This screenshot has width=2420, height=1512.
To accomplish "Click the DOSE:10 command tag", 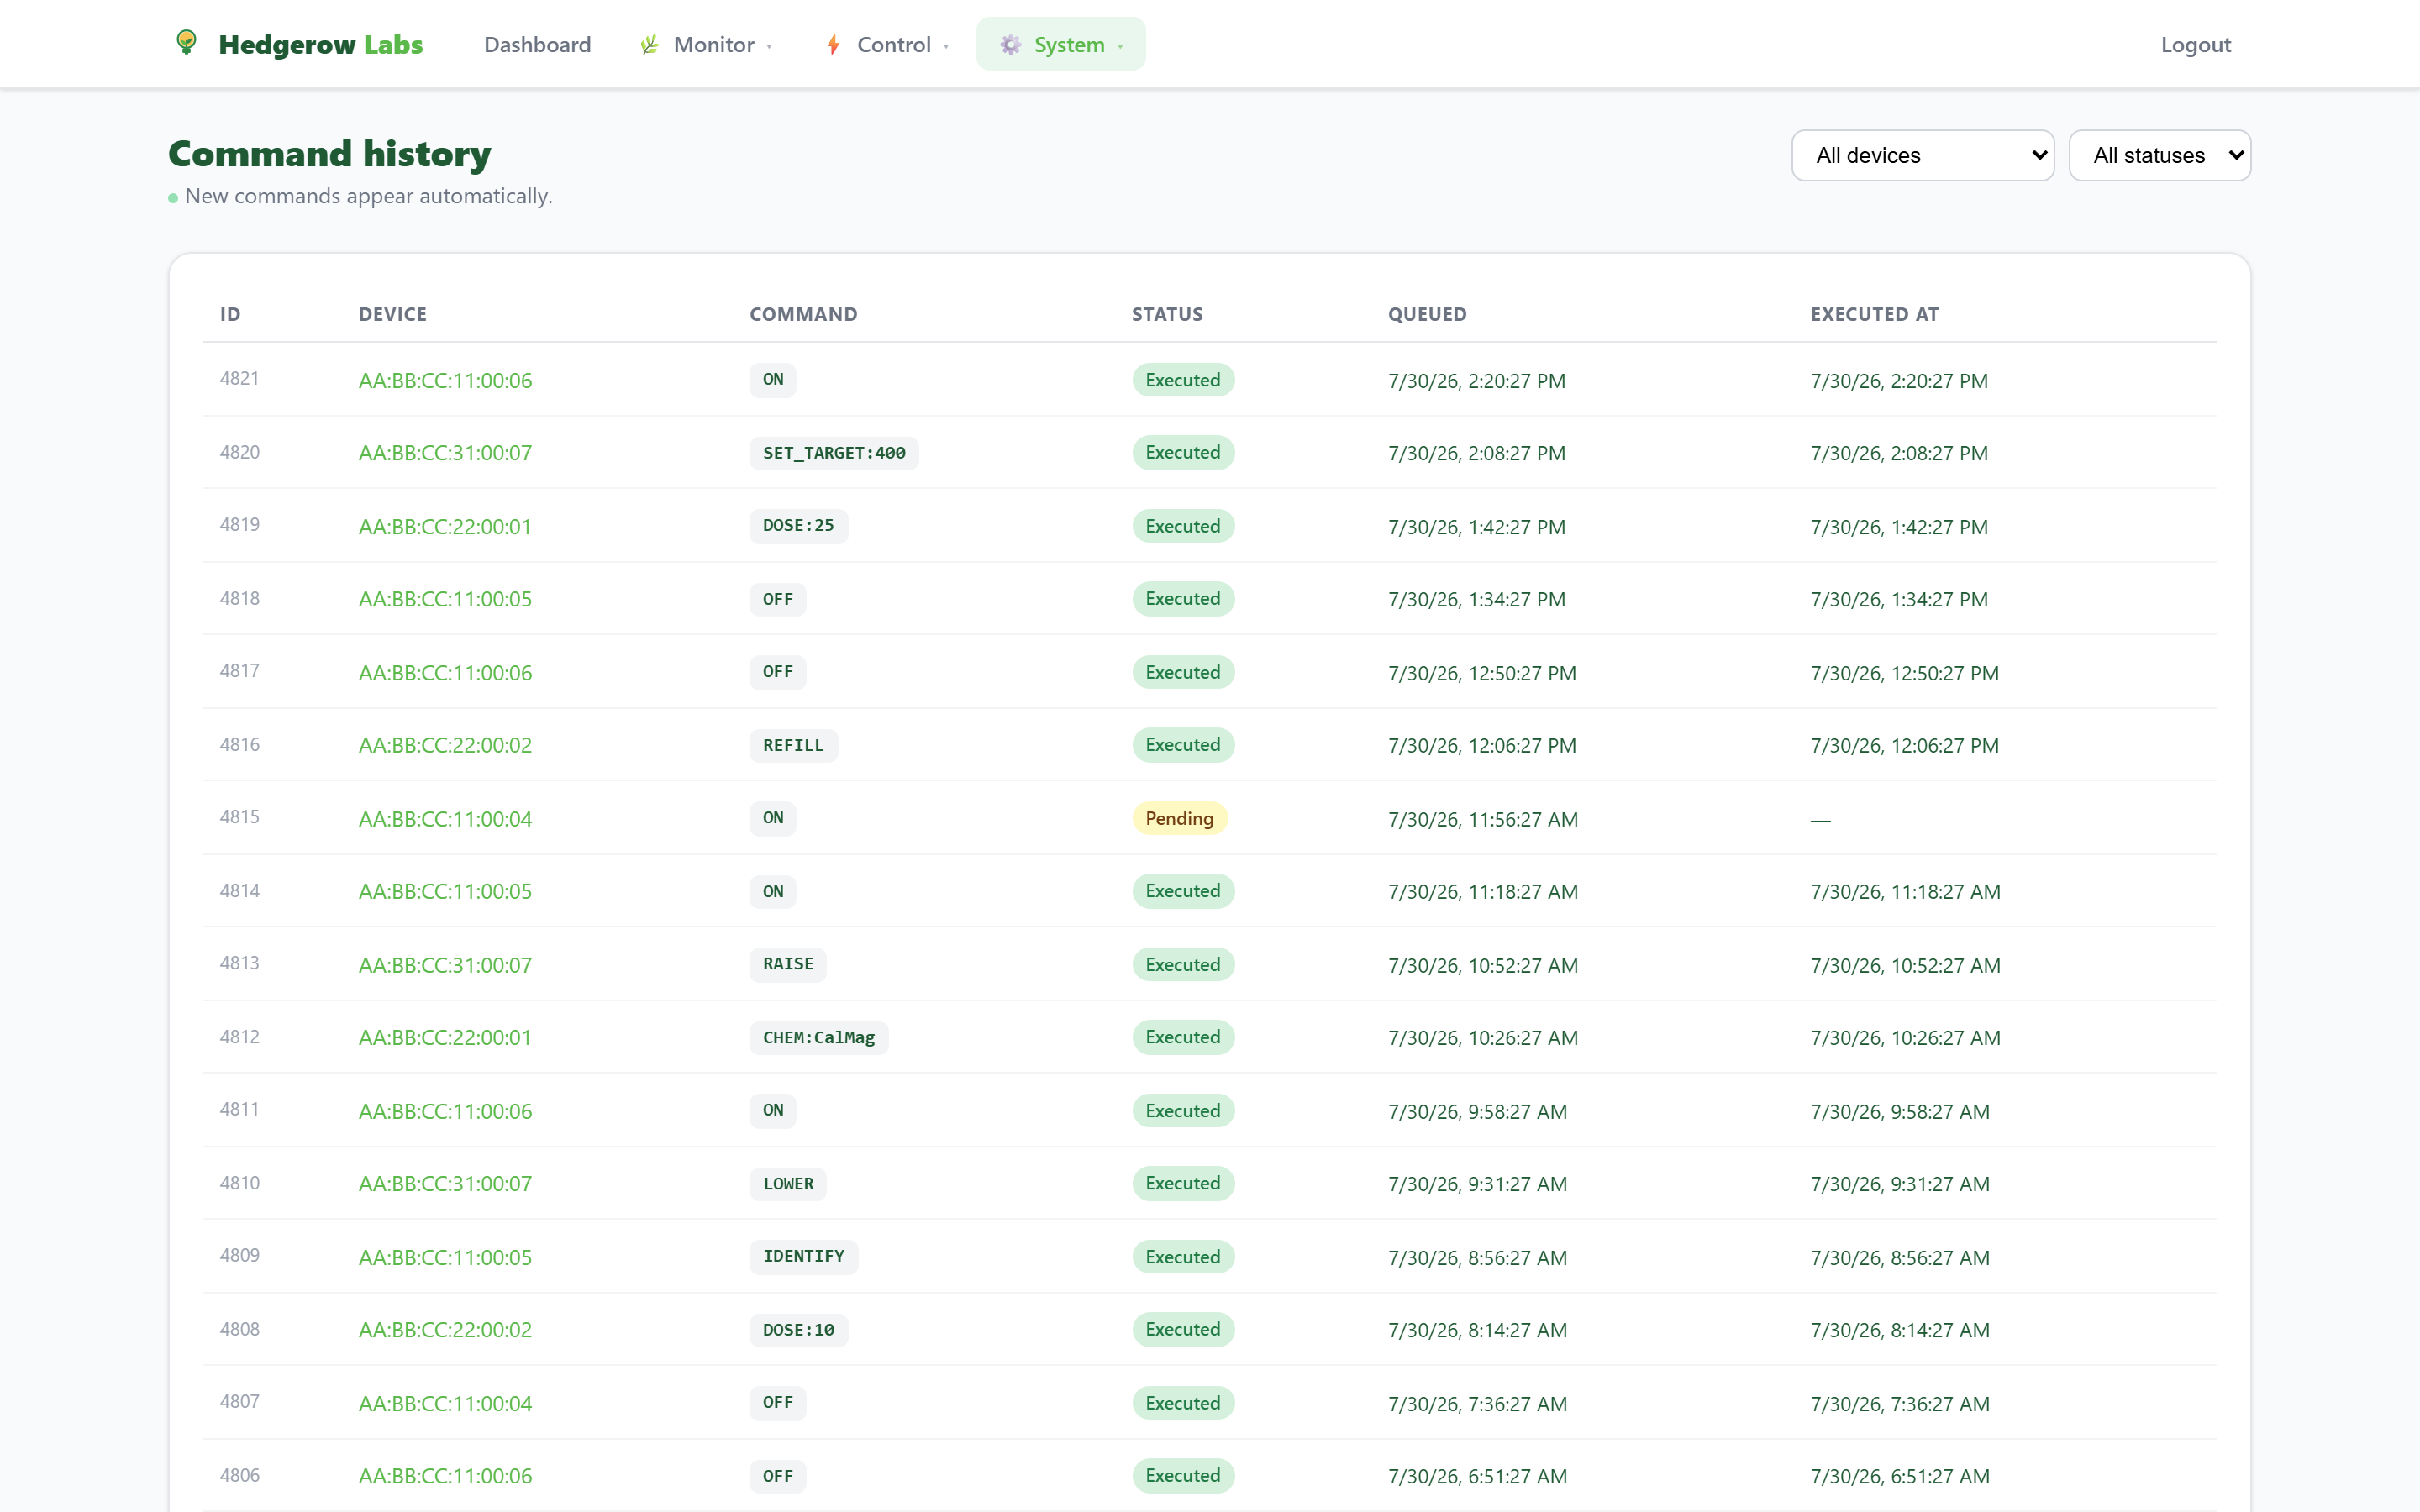I will pos(798,1329).
